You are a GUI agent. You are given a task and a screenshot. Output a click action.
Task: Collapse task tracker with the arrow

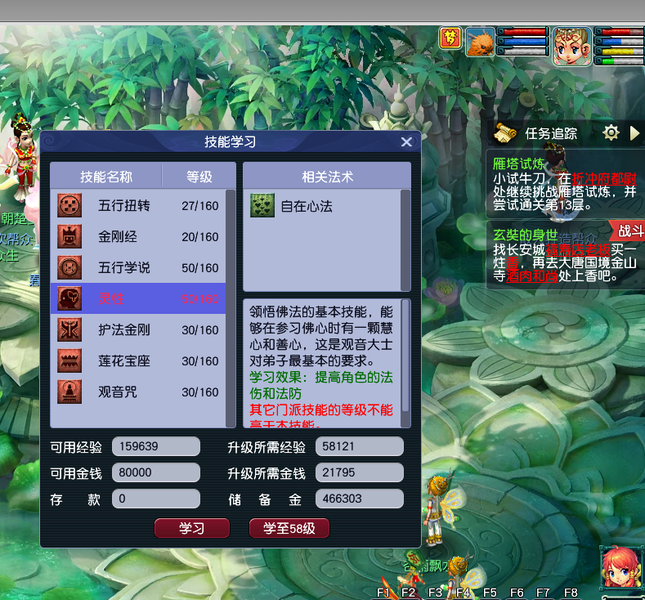coord(634,133)
